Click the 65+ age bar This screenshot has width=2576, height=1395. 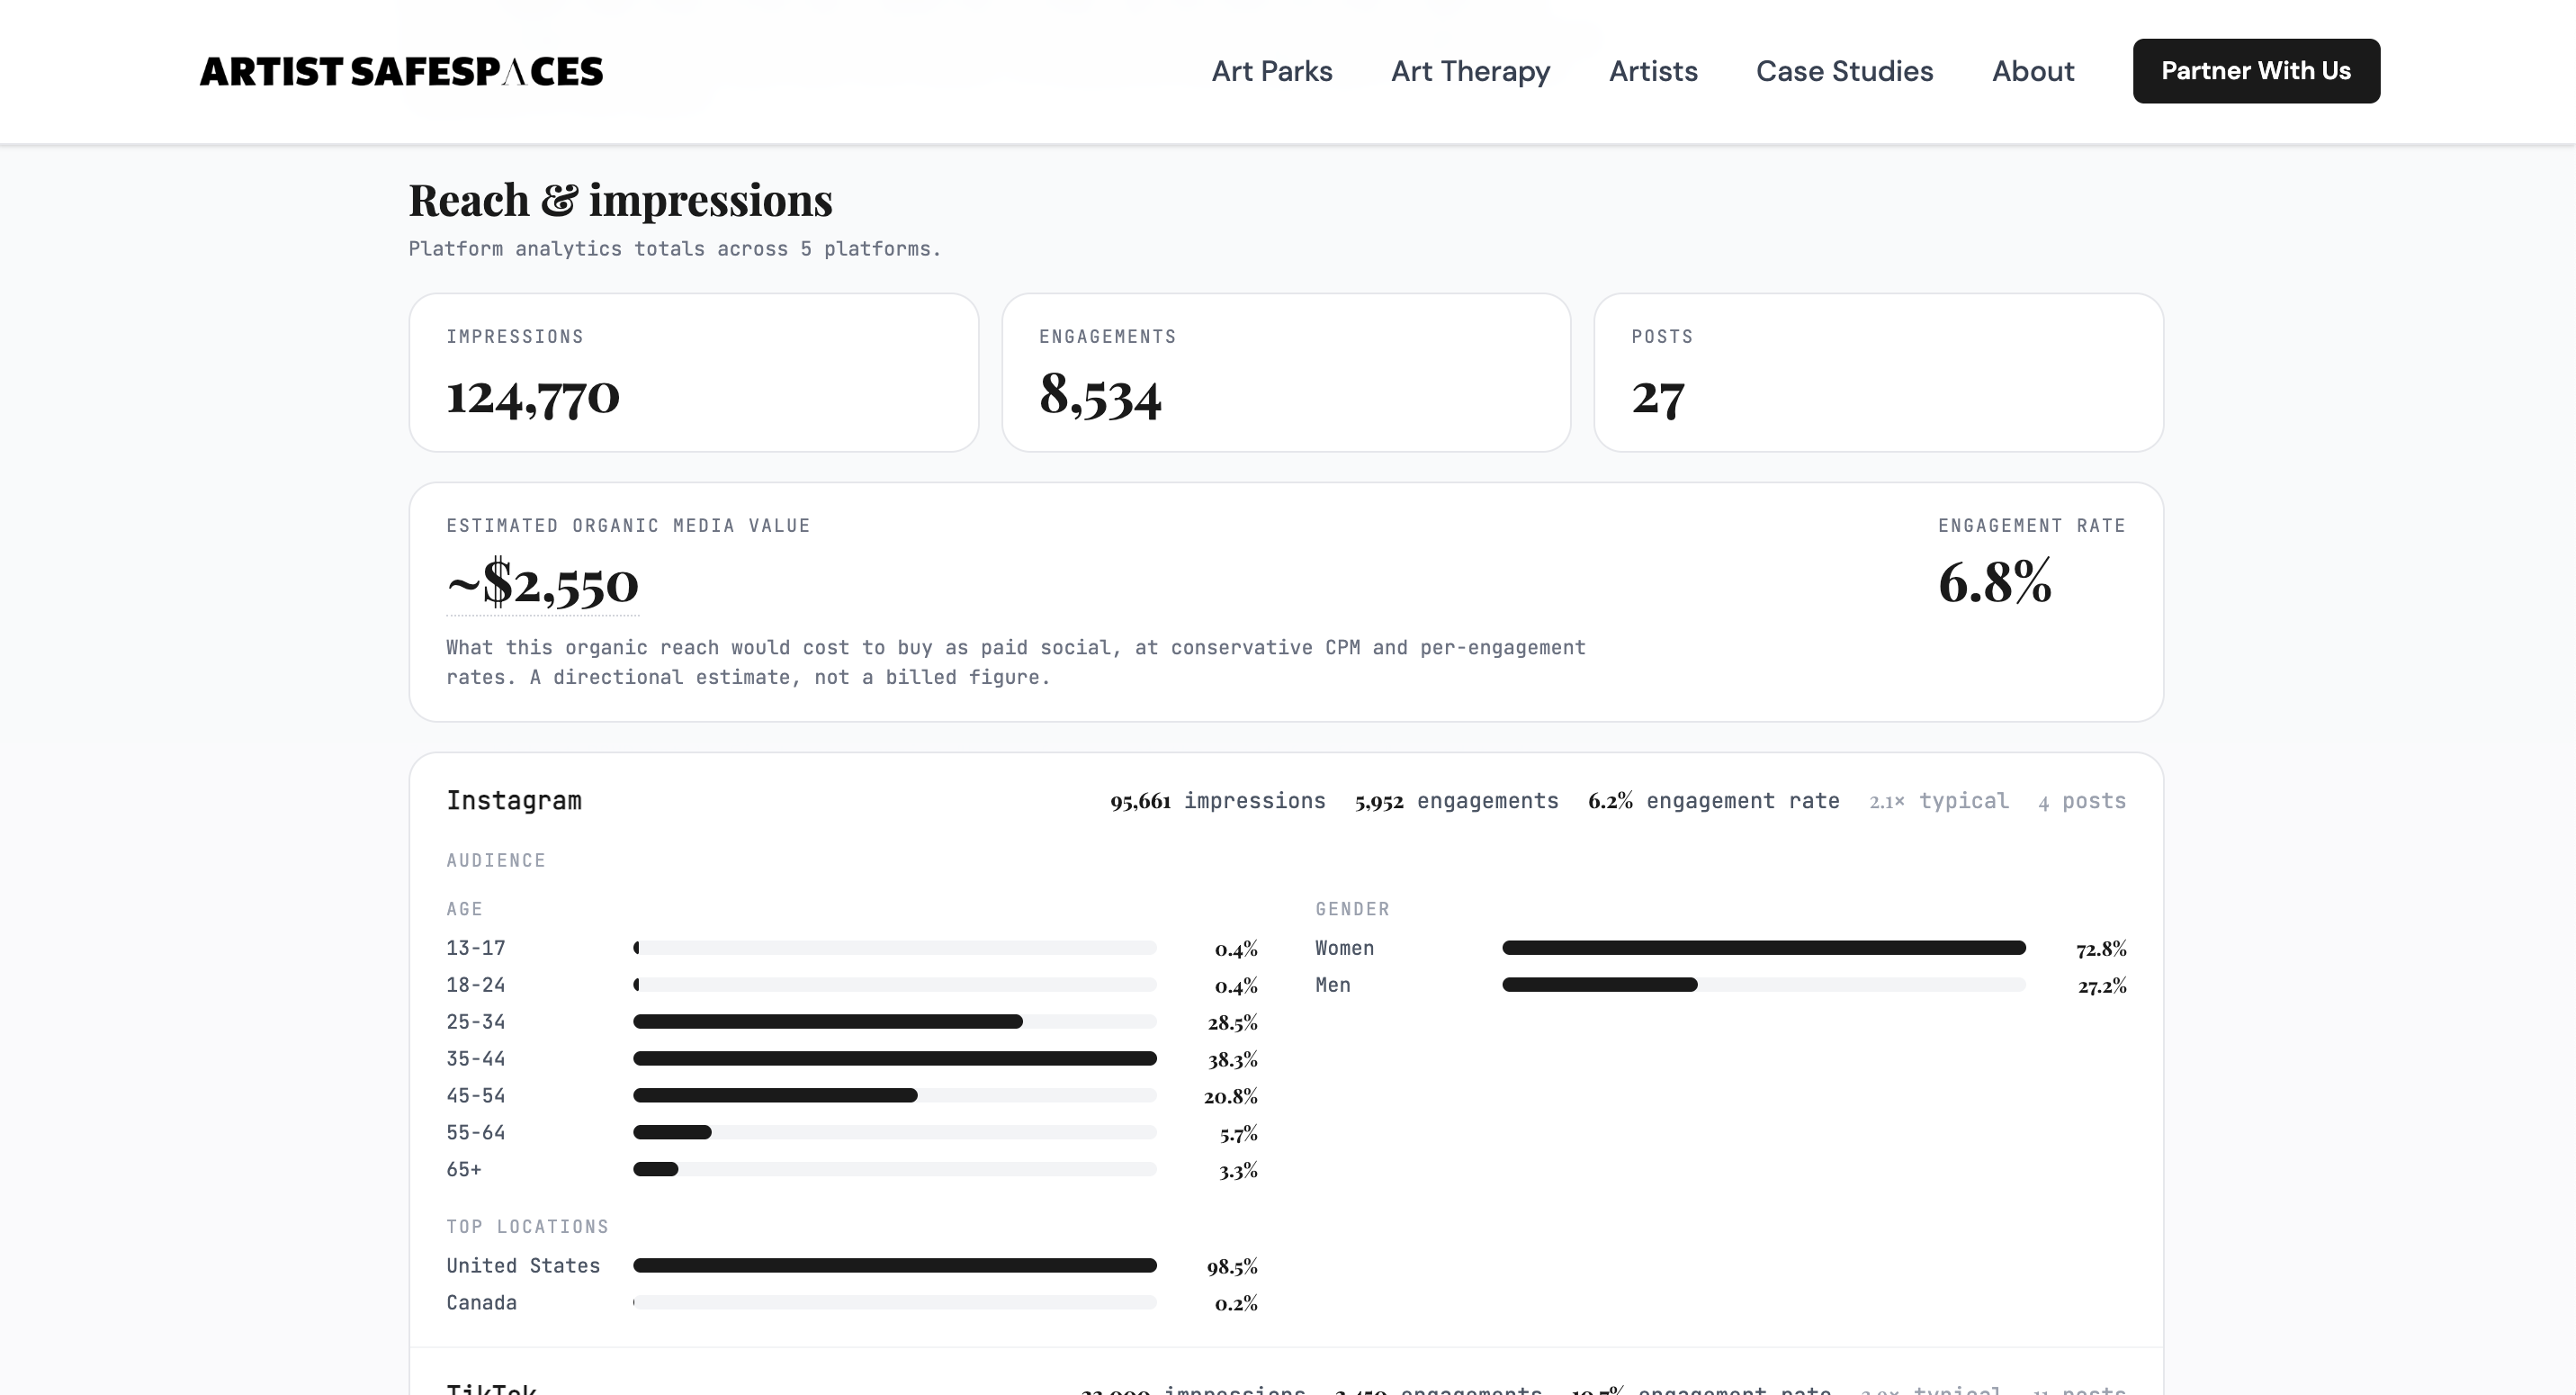point(895,1170)
